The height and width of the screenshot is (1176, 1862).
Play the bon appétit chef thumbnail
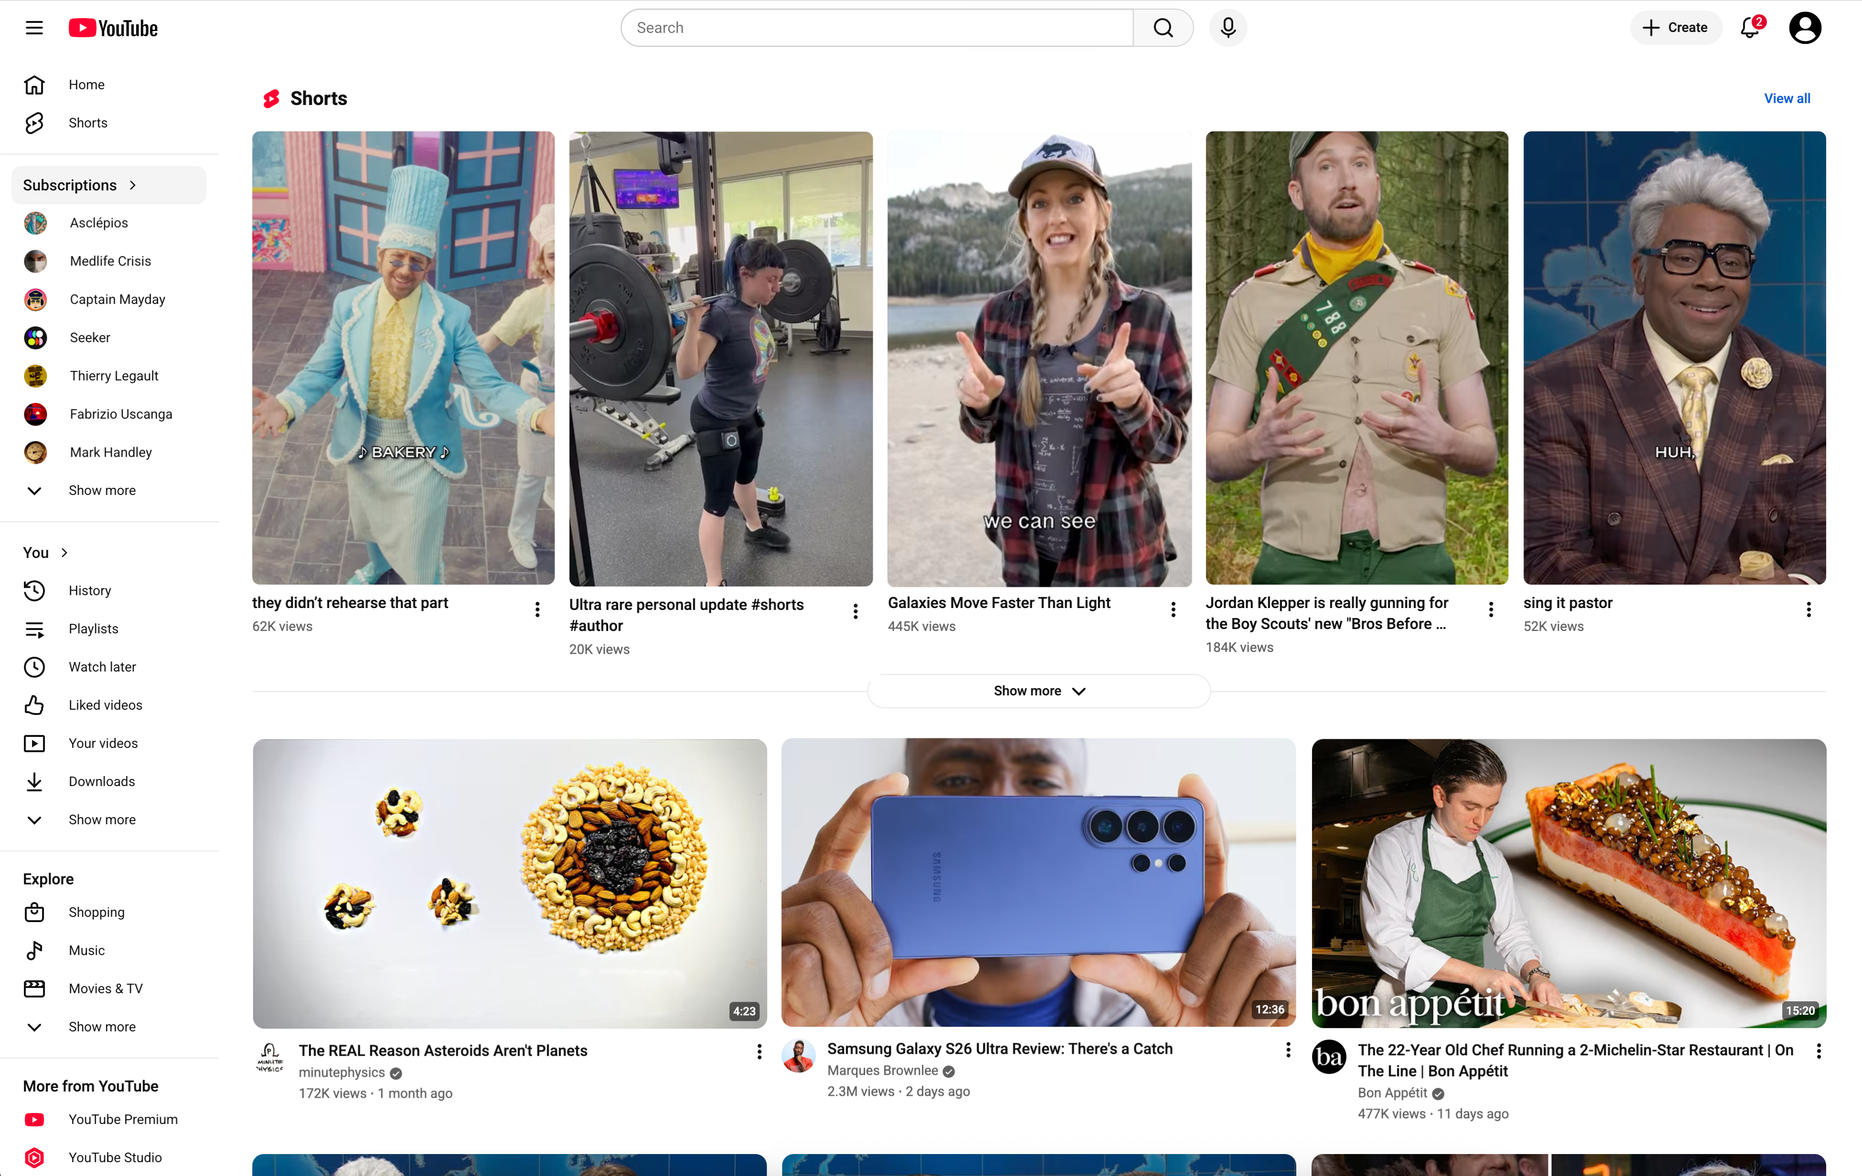click(1569, 884)
